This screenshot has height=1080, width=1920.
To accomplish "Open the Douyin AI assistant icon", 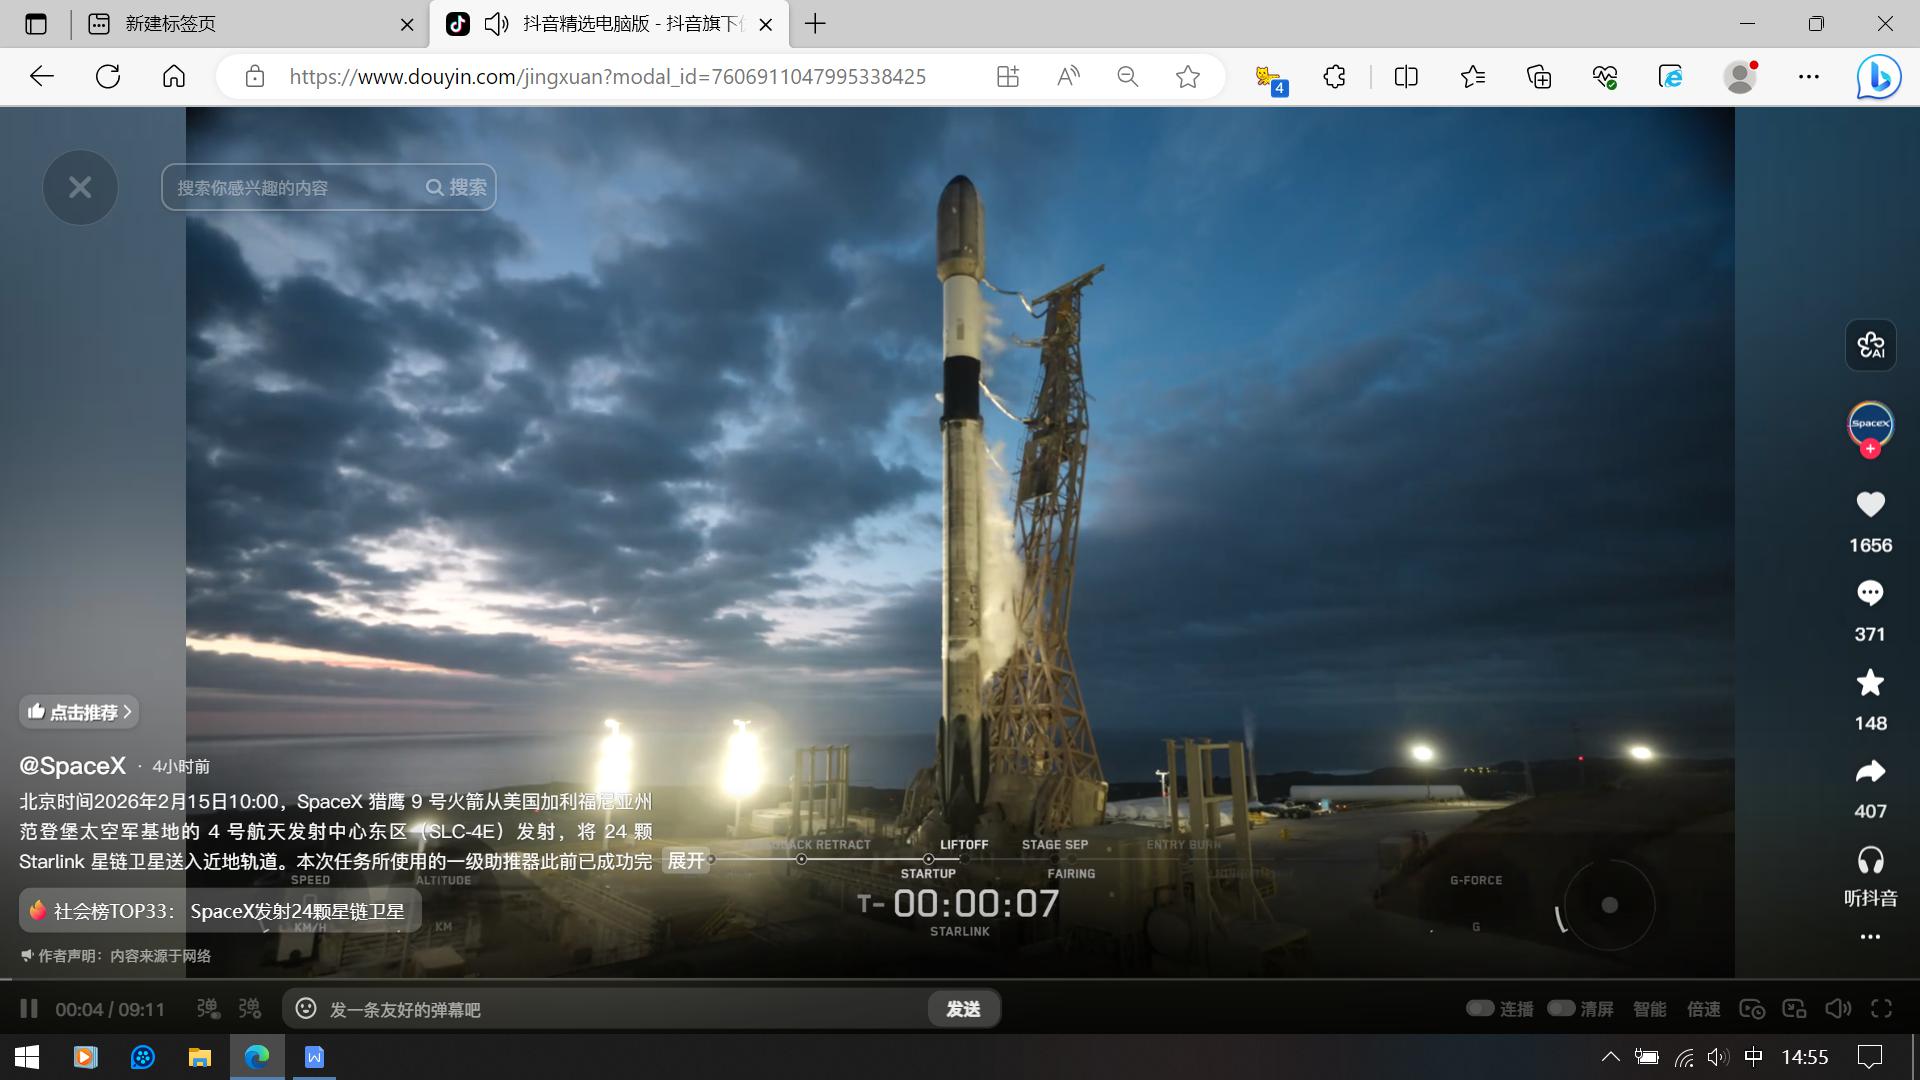I will [x=1870, y=345].
